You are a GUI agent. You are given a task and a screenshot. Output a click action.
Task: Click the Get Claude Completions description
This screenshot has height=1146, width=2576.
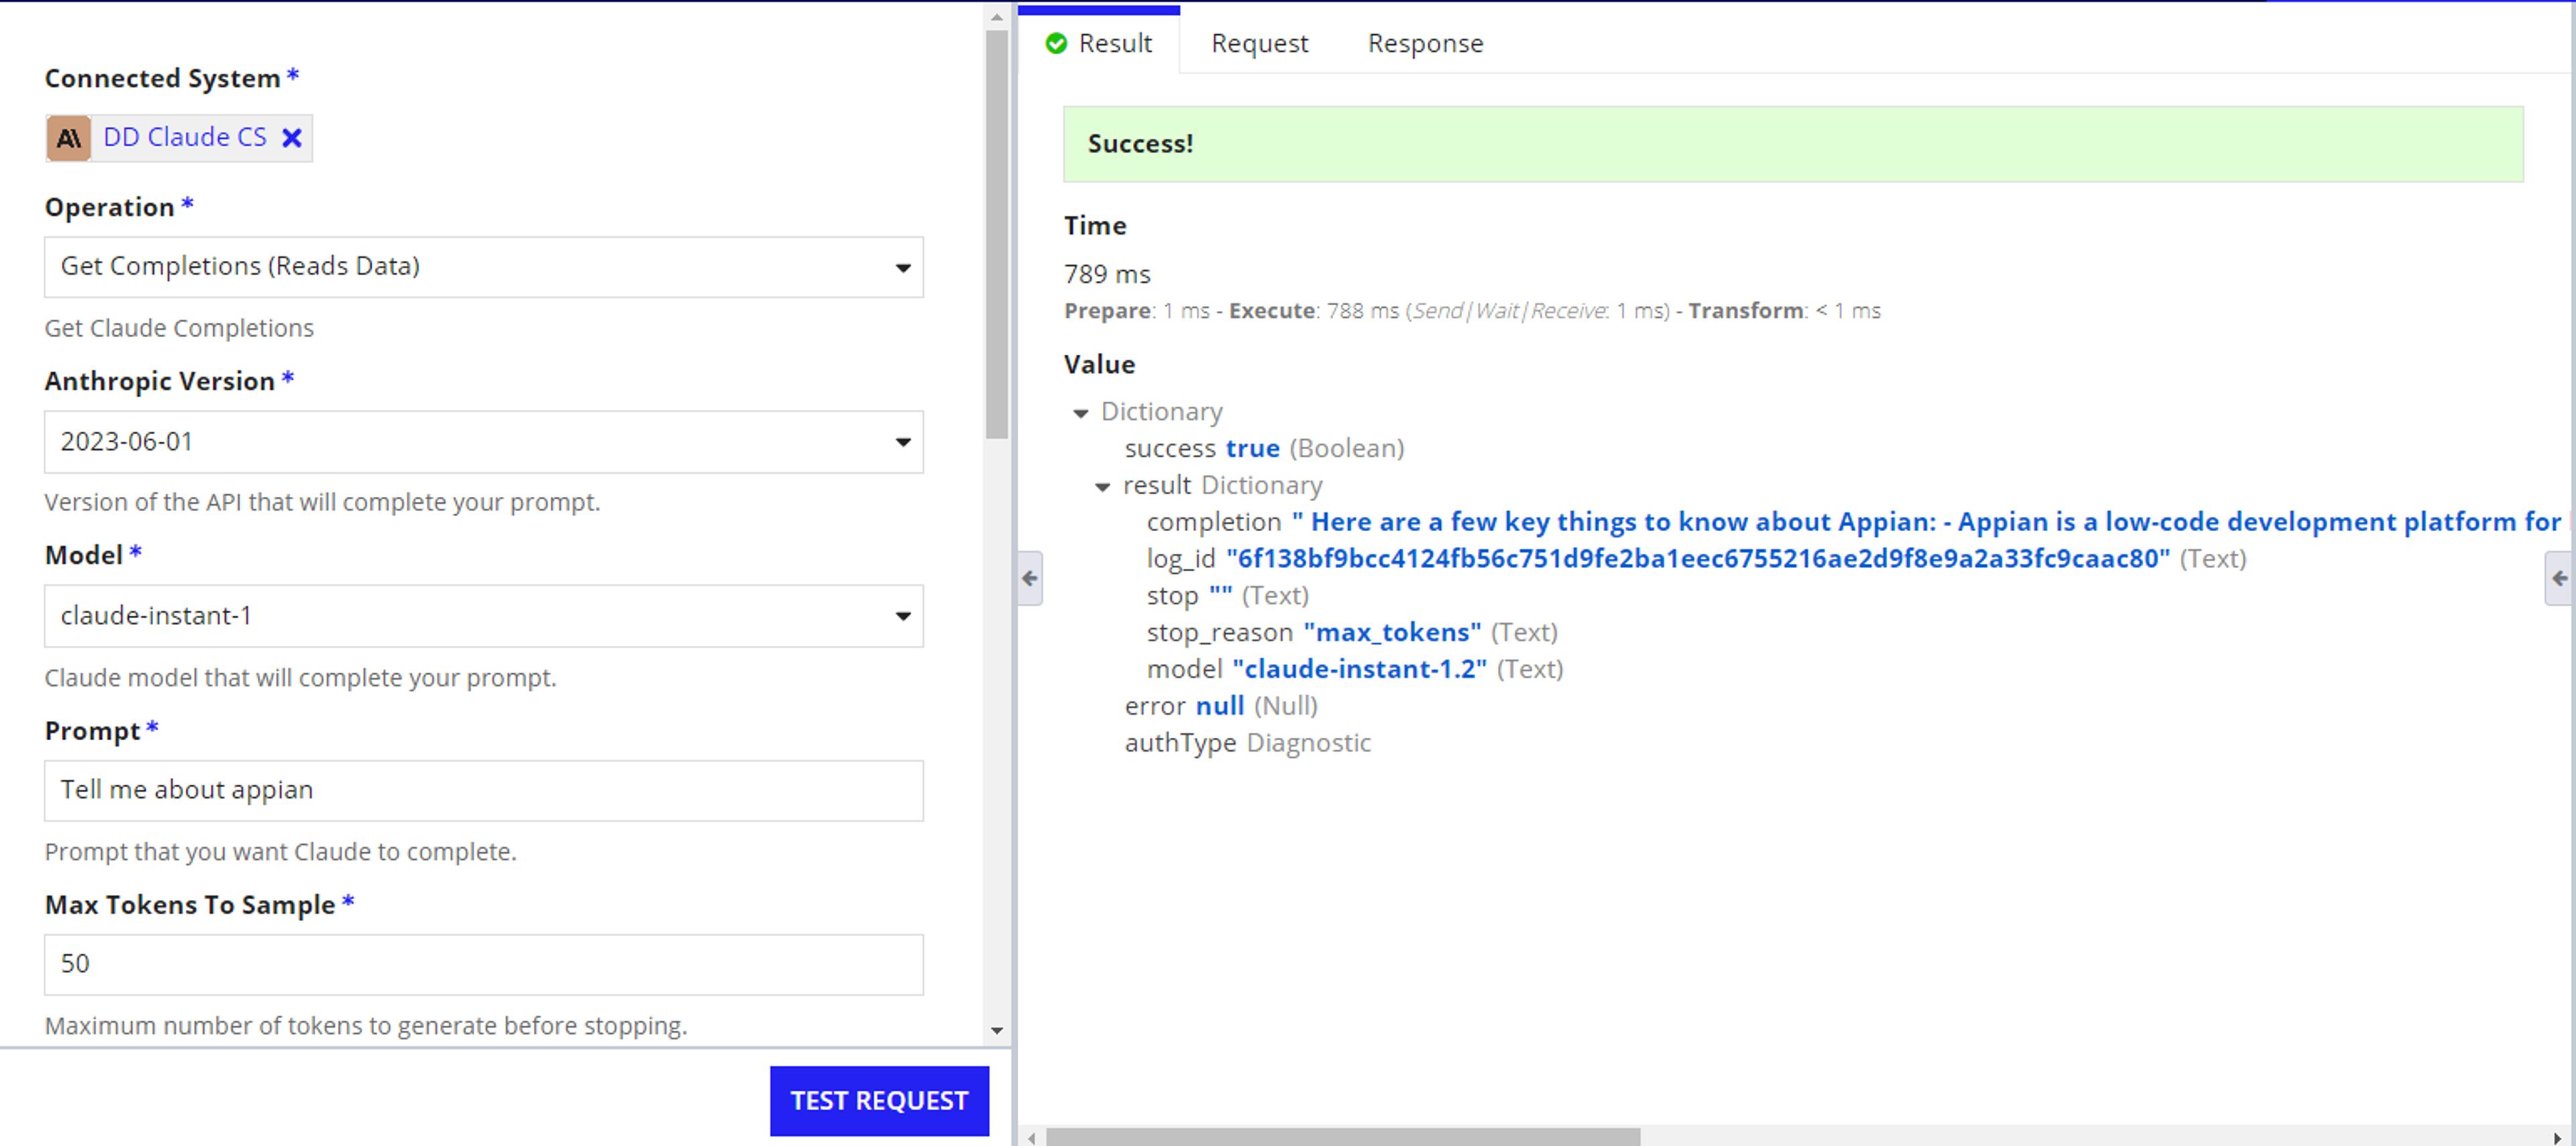[x=179, y=328]
